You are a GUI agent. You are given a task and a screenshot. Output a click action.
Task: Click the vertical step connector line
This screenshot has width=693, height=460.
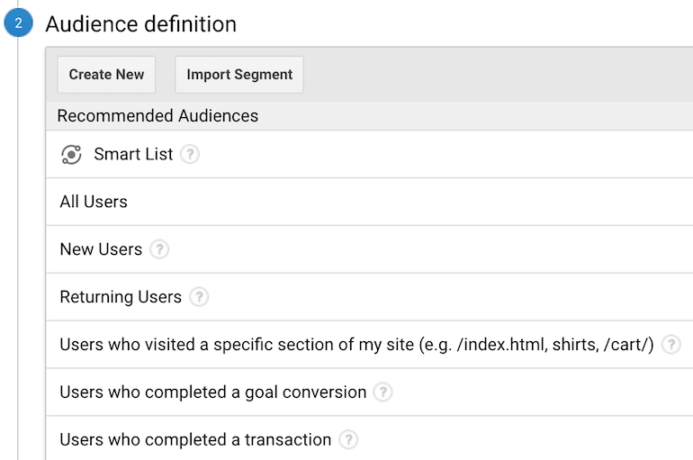[19, 250]
